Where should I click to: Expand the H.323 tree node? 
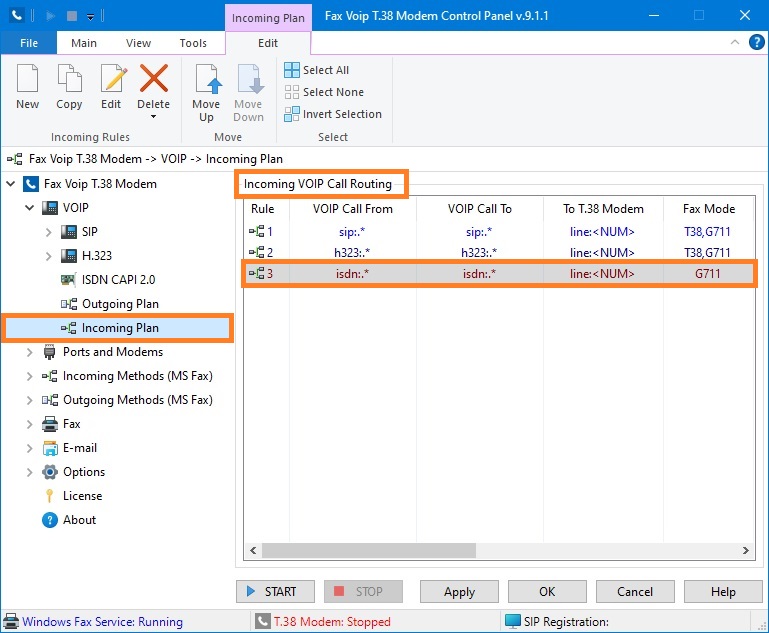tap(49, 256)
